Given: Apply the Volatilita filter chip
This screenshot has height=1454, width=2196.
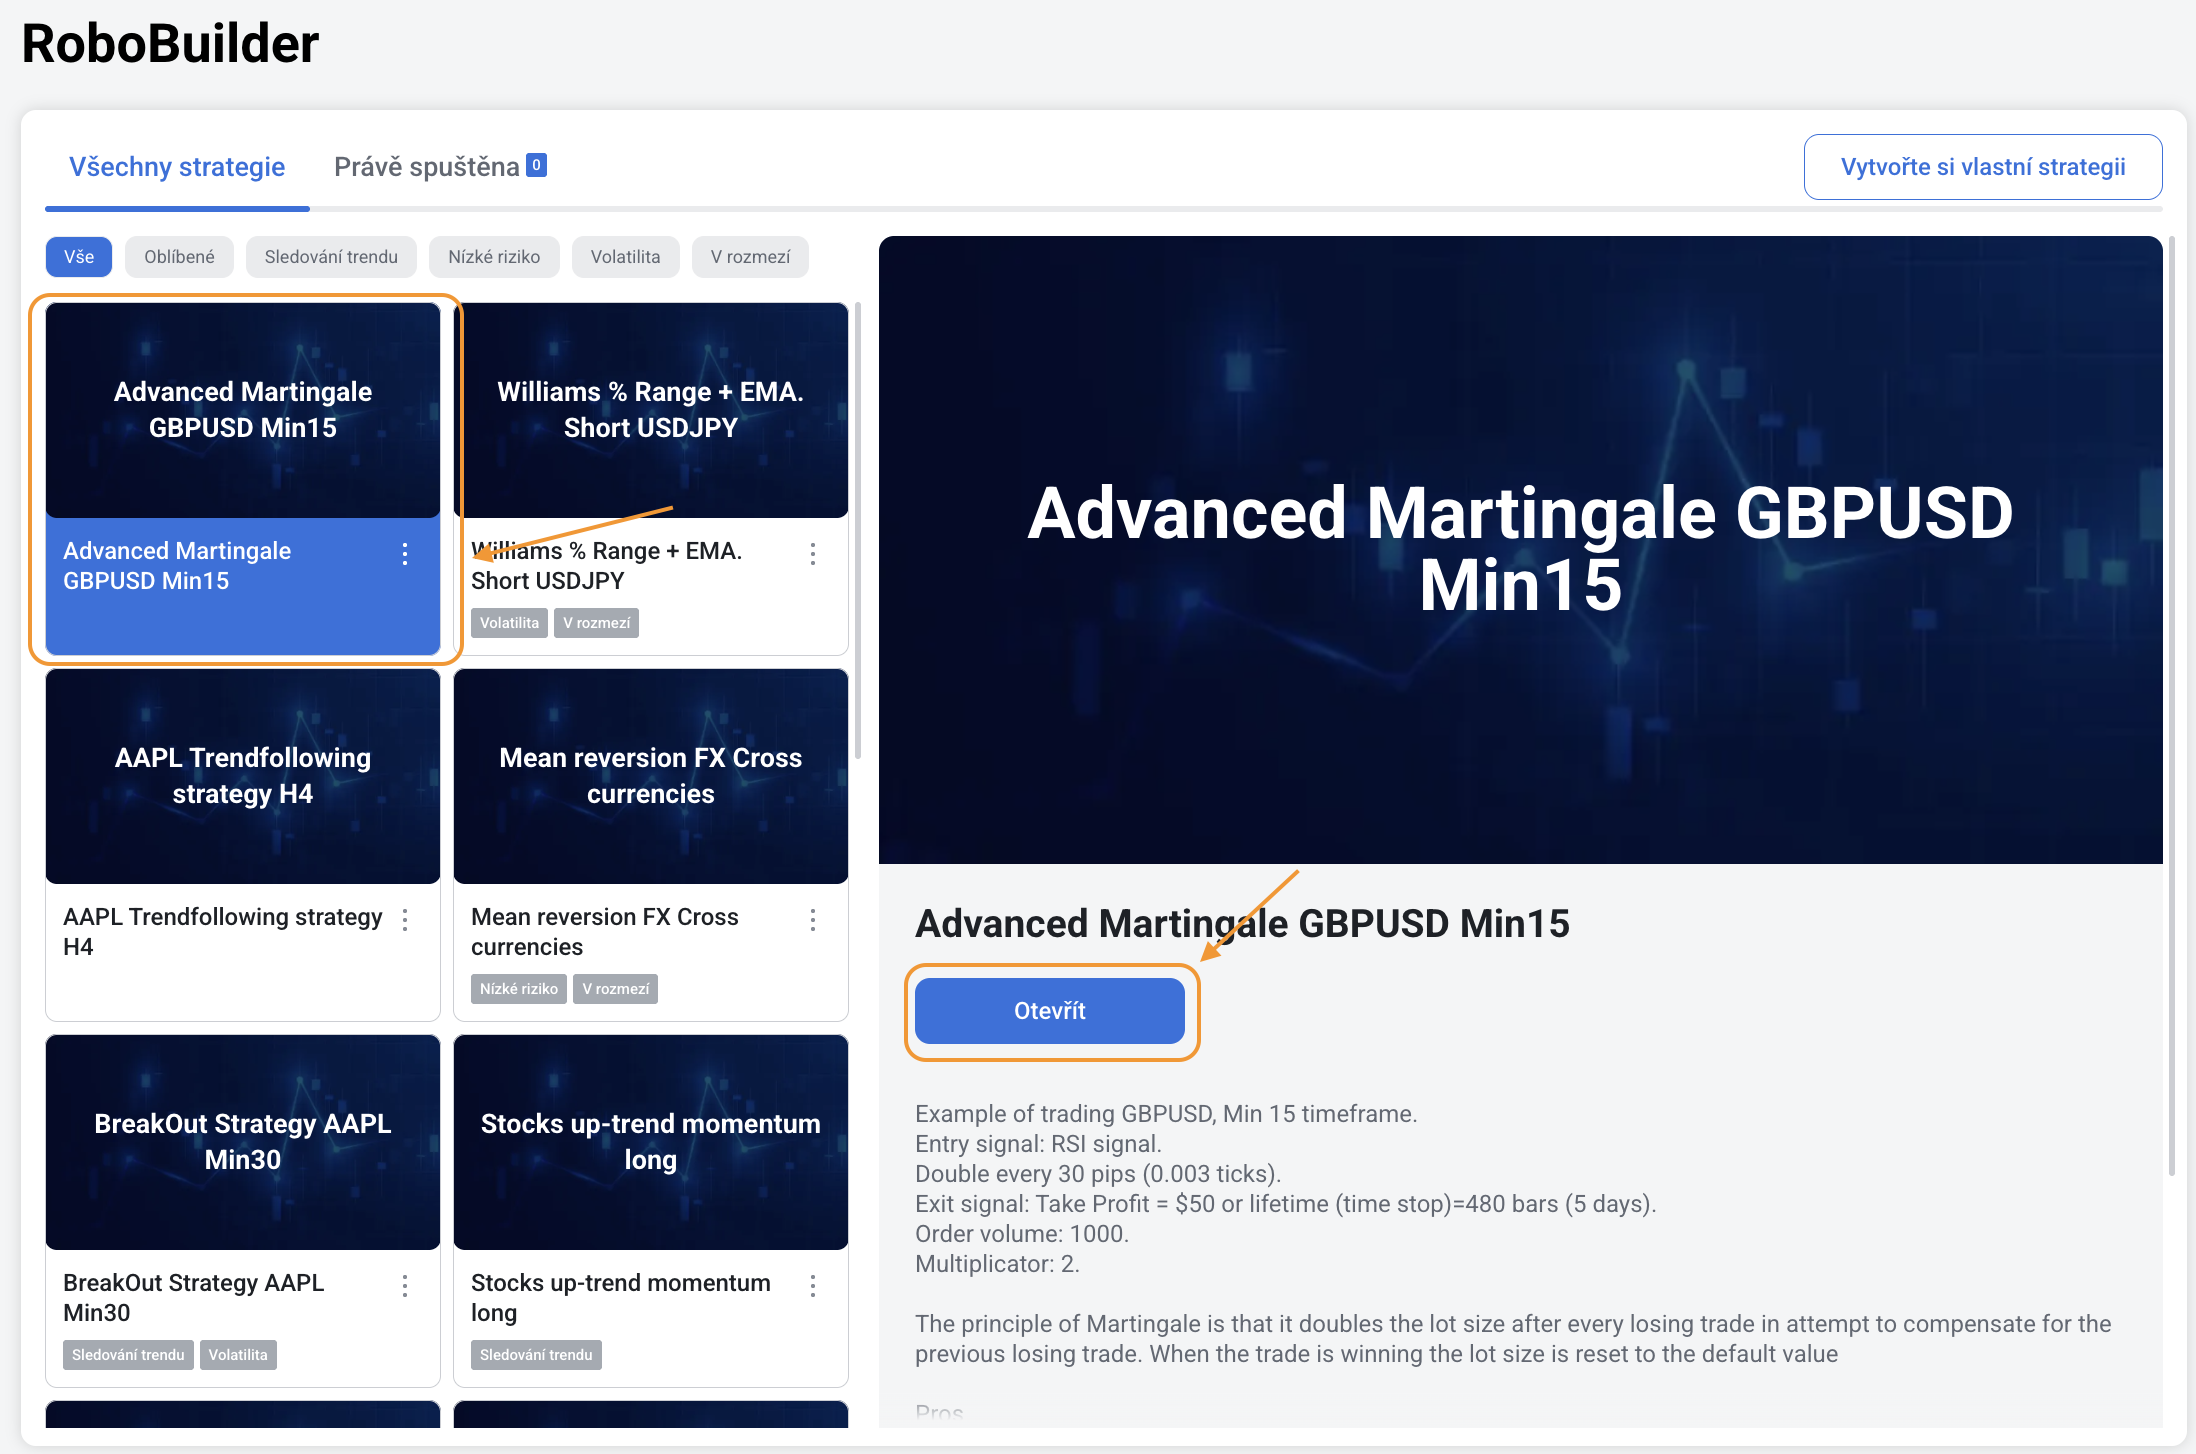Looking at the screenshot, I should (x=625, y=257).
